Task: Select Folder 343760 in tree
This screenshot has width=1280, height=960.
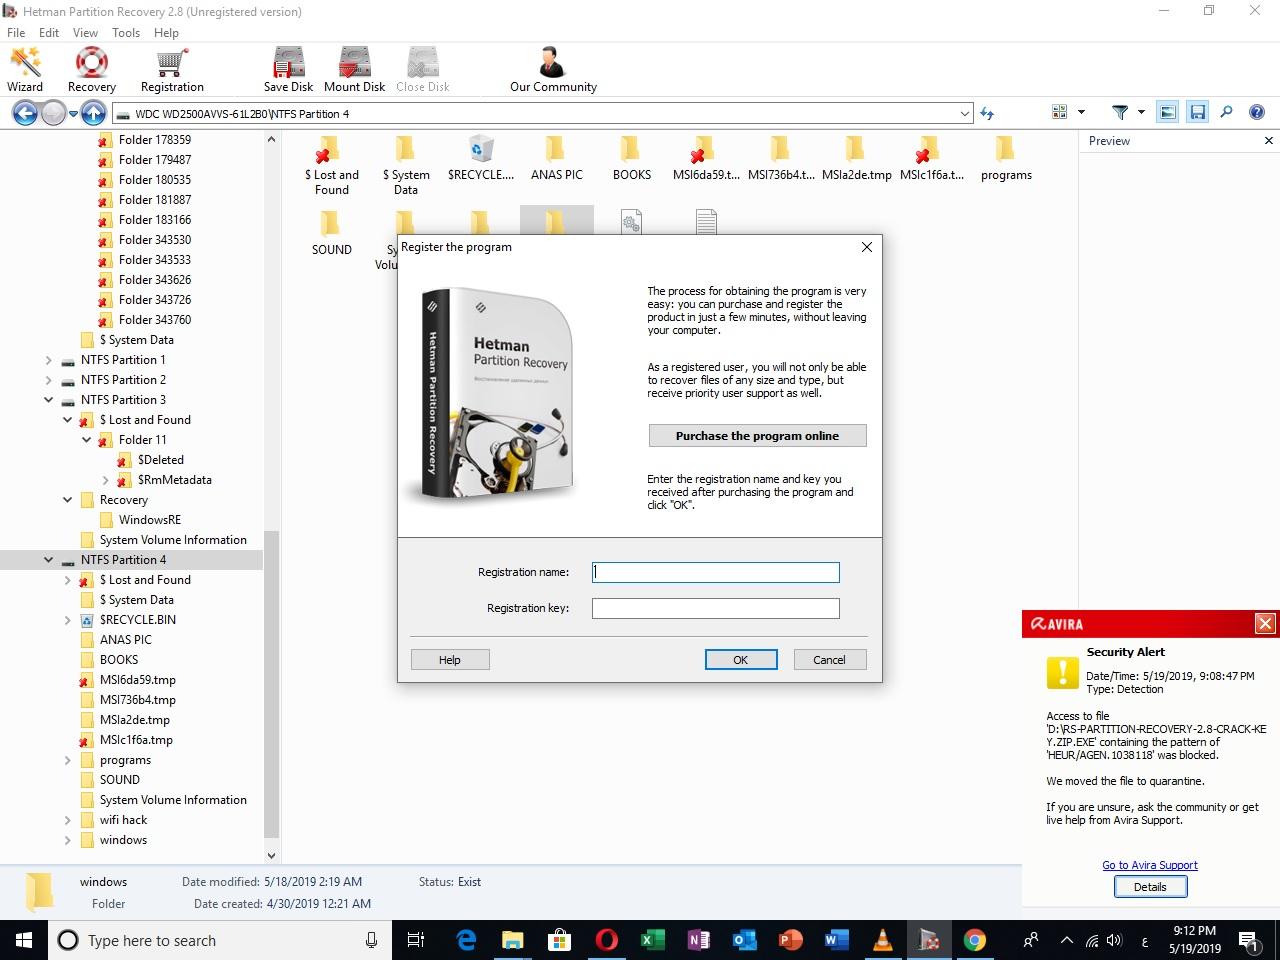Action: 155,320
